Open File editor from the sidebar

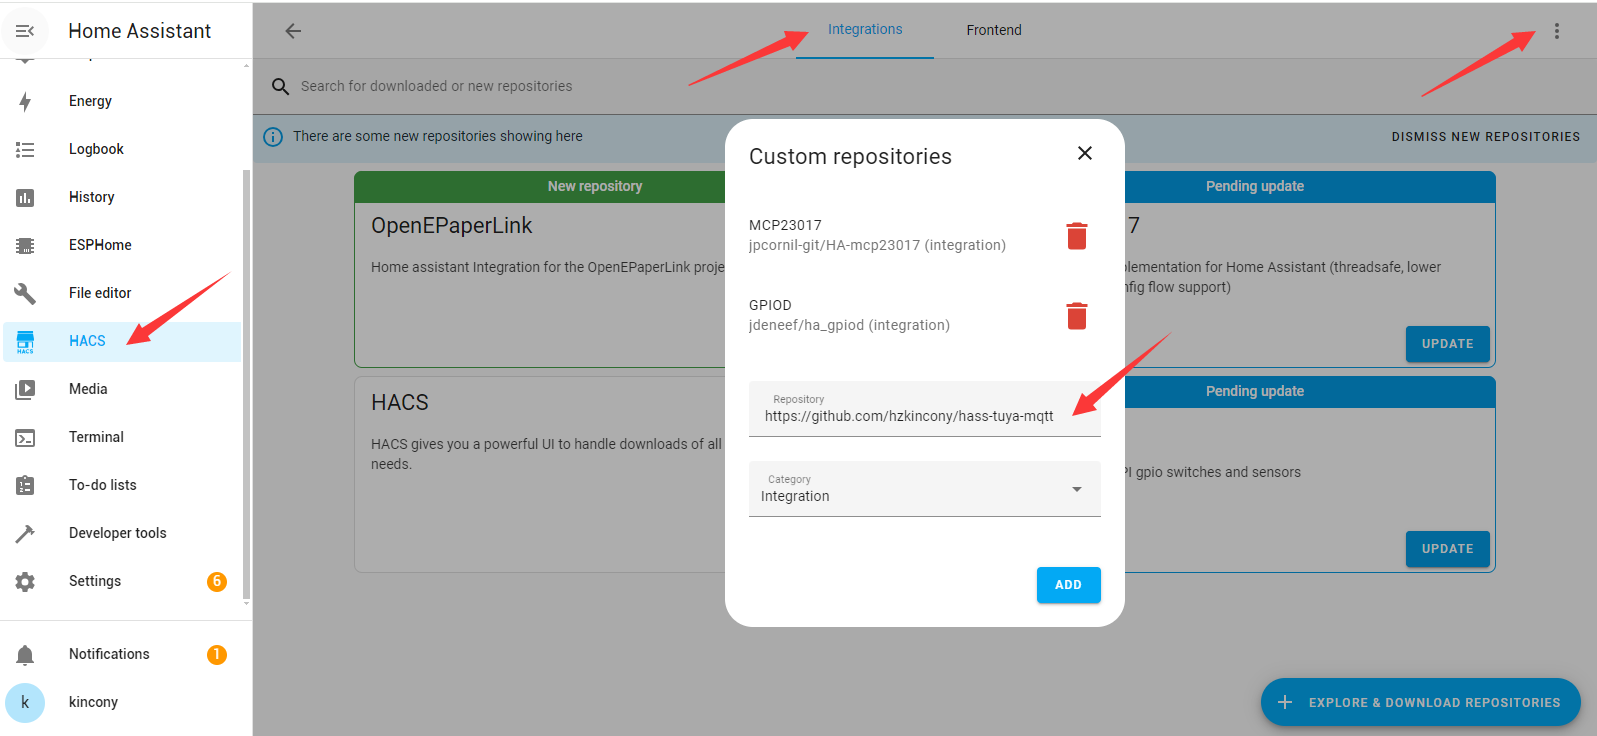[x=122, y=293]
